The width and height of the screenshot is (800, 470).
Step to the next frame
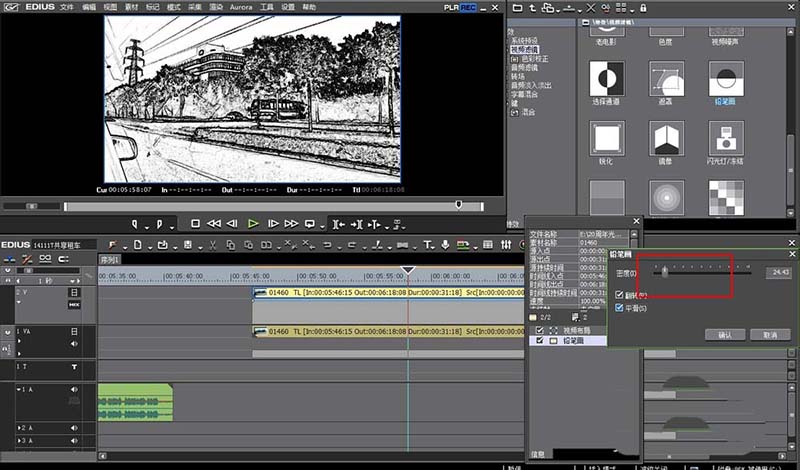(x=273, y=224)
